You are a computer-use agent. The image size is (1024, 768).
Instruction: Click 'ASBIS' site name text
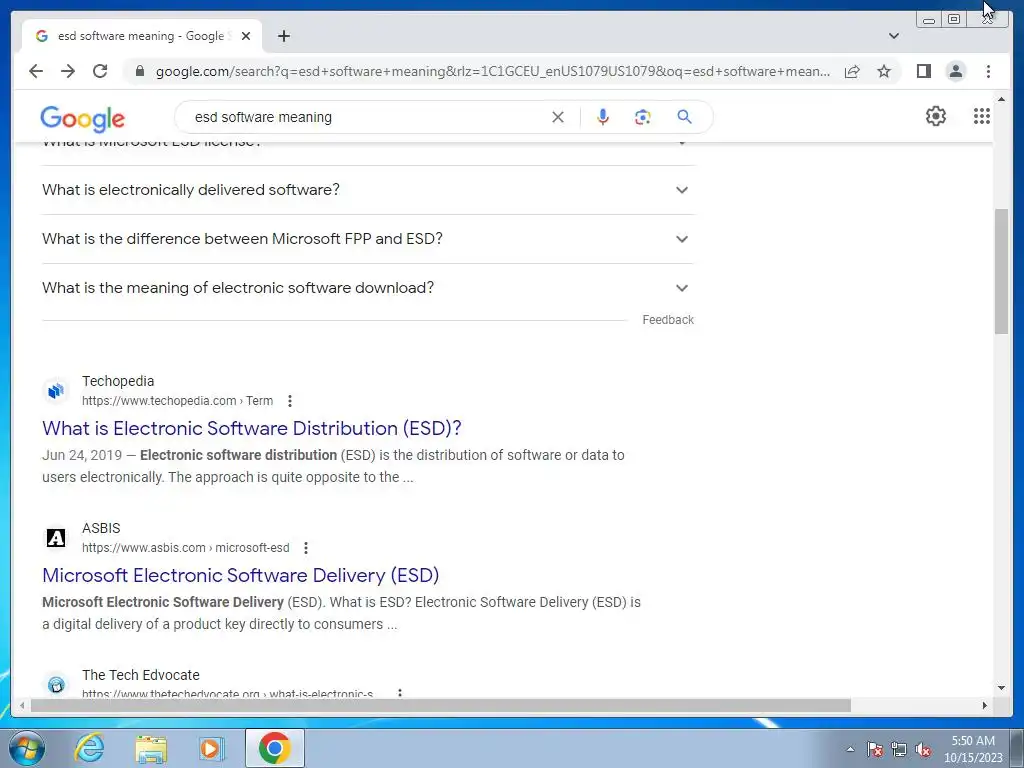pos(101,528)
